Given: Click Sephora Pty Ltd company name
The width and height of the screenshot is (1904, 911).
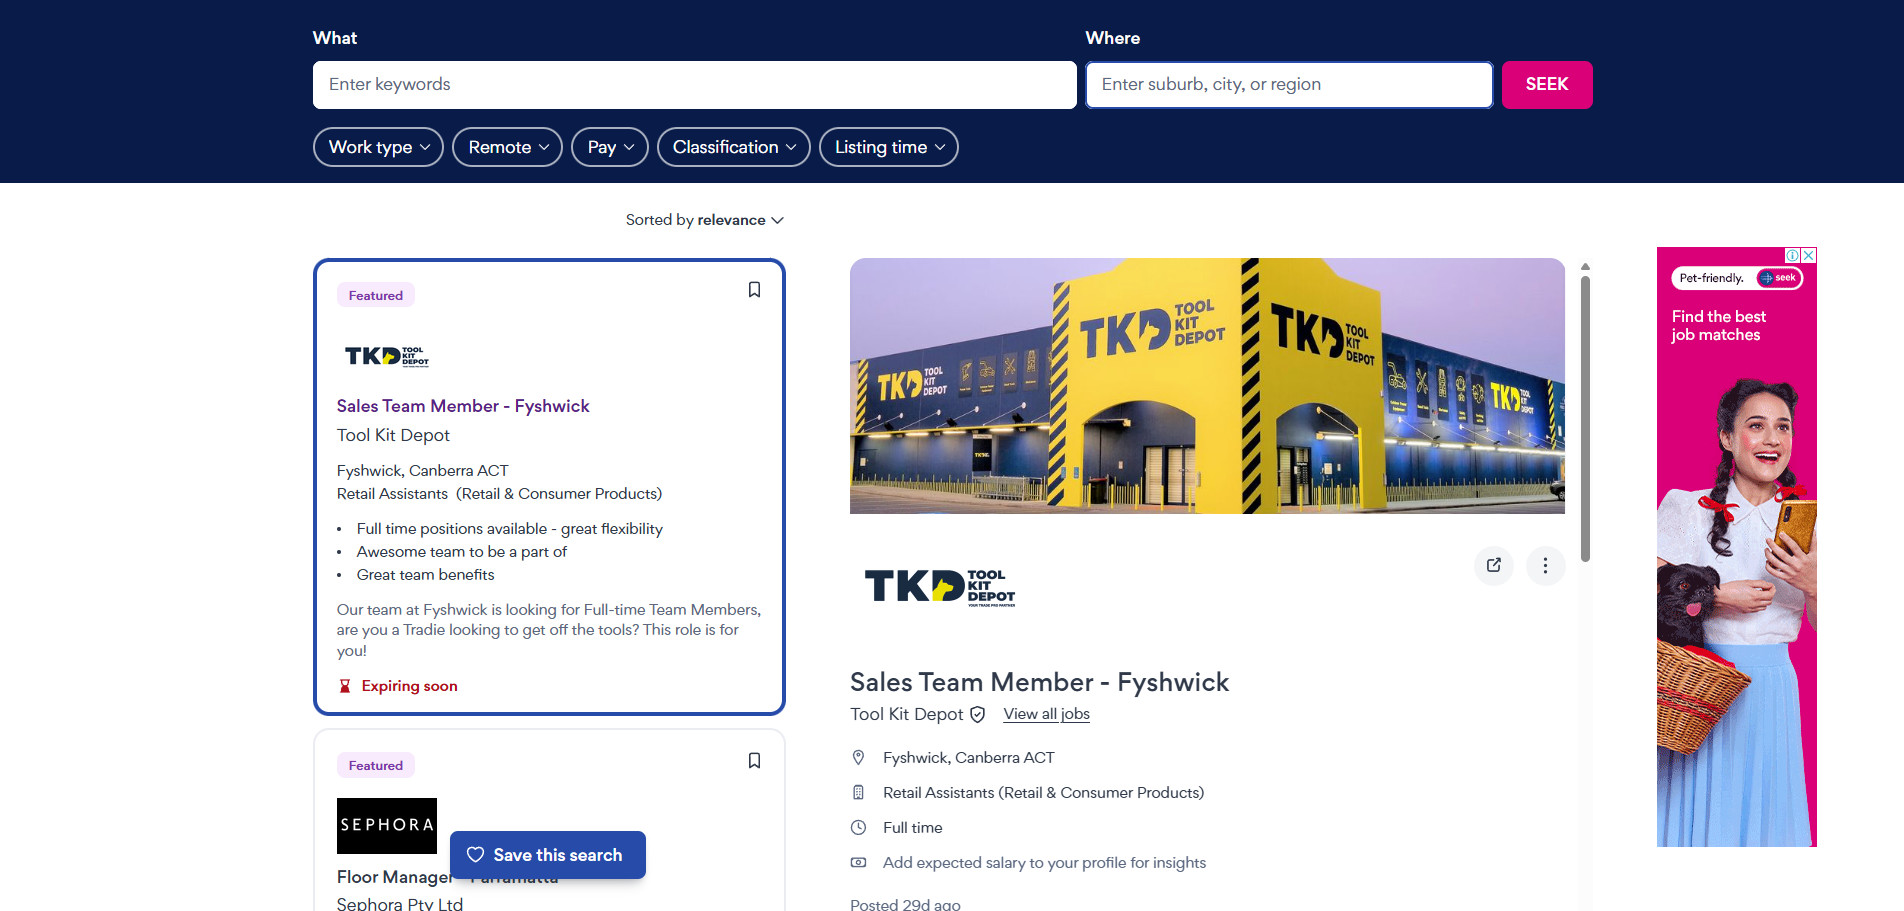Looking at the screenshot, I should pos(400,903).
